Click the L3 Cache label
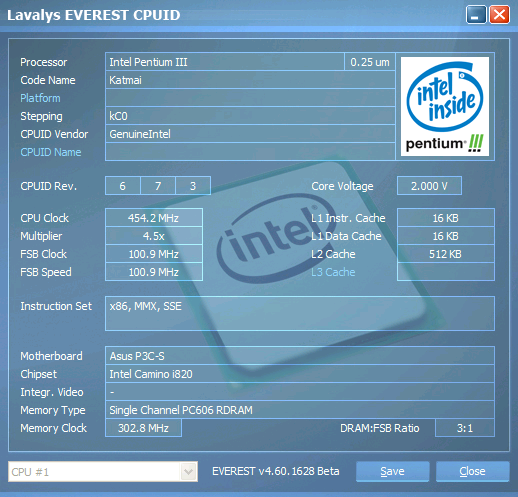518x497 pixels. [x=333, y=272]
